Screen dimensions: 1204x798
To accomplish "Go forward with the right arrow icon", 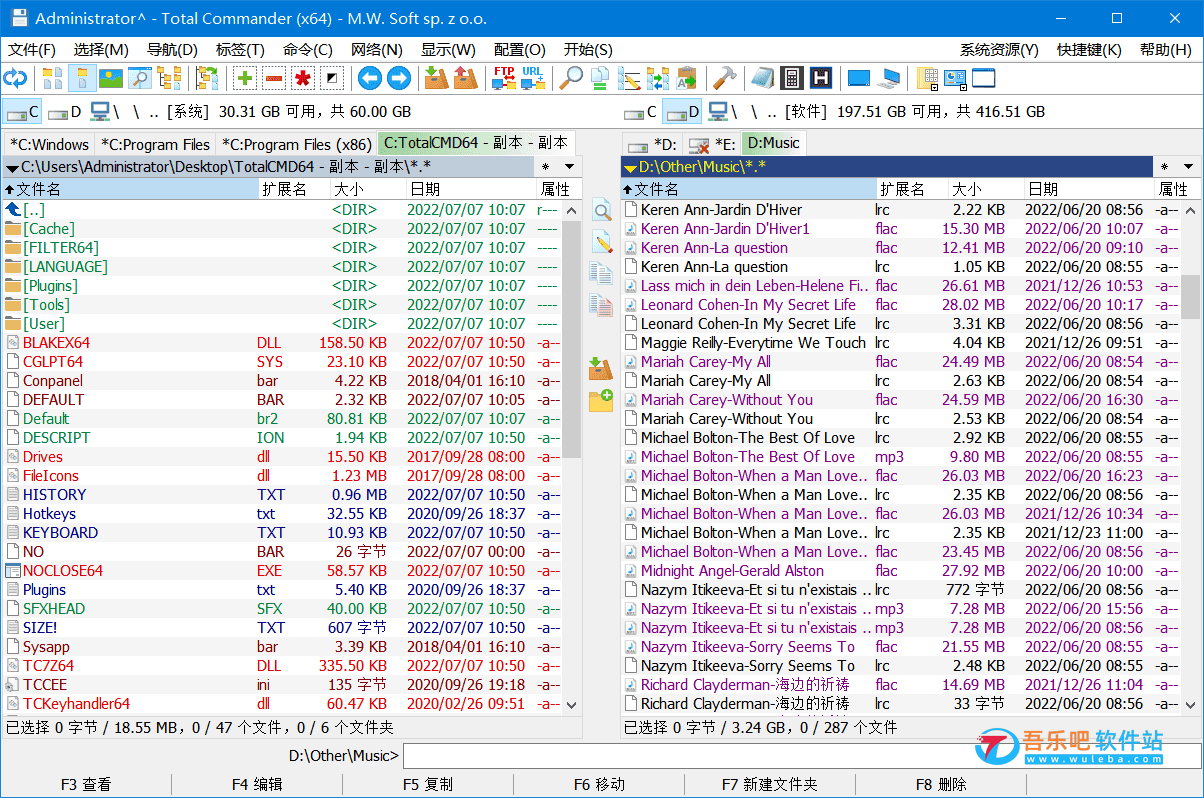I will [x=399, y=78].
